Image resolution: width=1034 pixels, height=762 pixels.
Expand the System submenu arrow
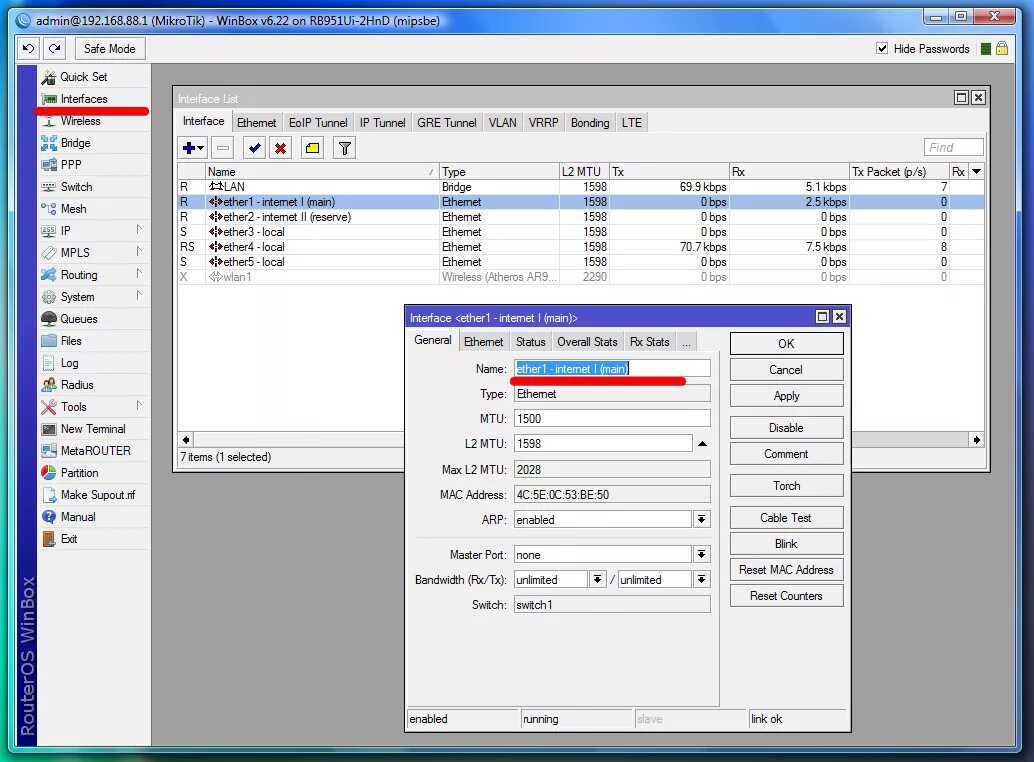coord(138,296)
